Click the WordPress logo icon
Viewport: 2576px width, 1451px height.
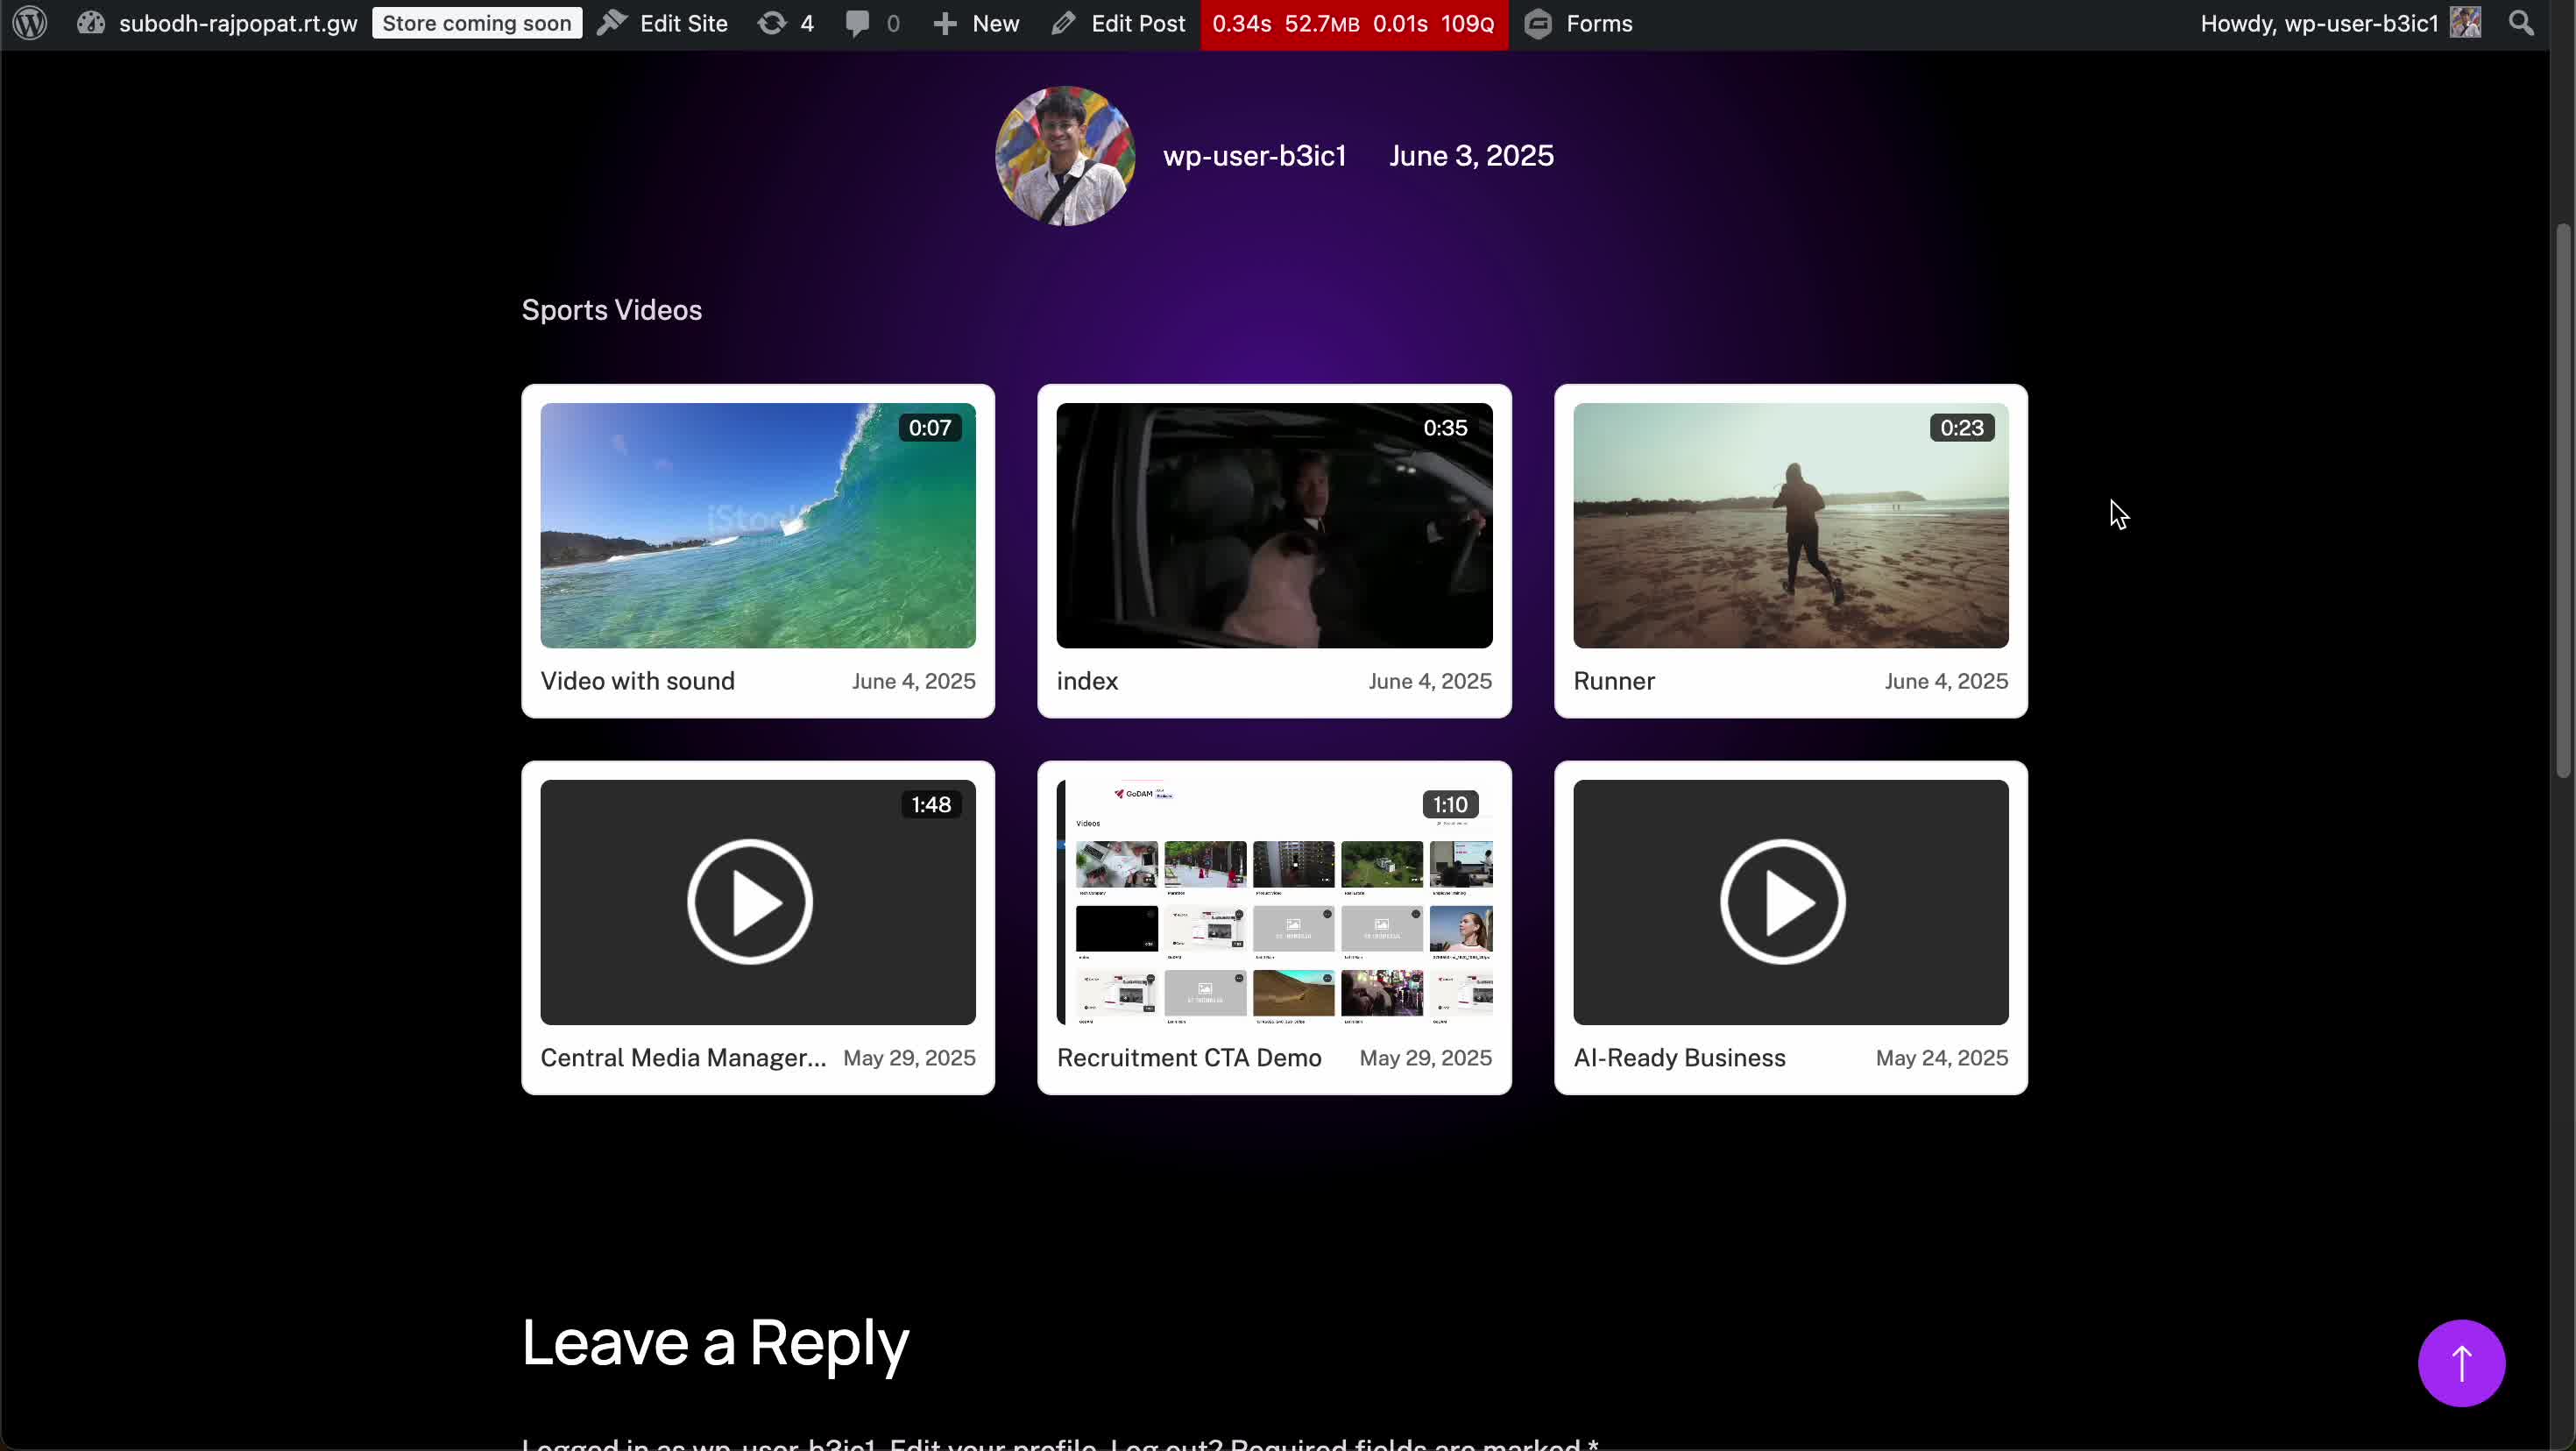pos(30,23)
